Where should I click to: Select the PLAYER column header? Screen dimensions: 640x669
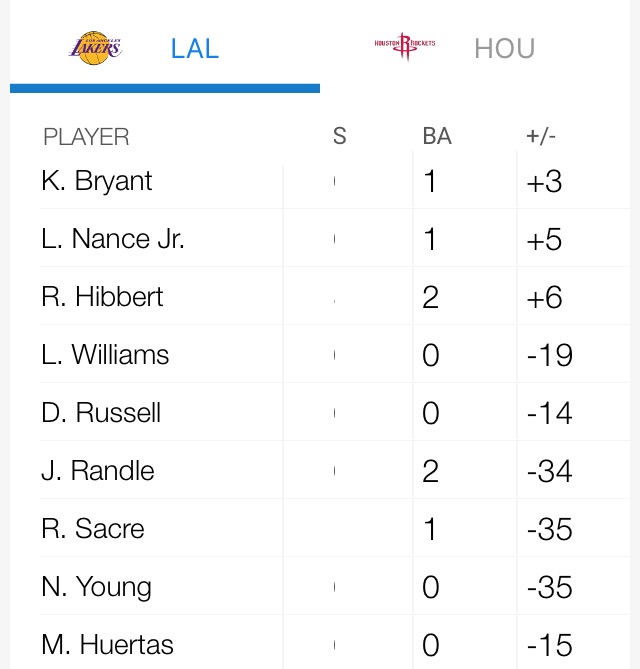(x=86, y=137)
